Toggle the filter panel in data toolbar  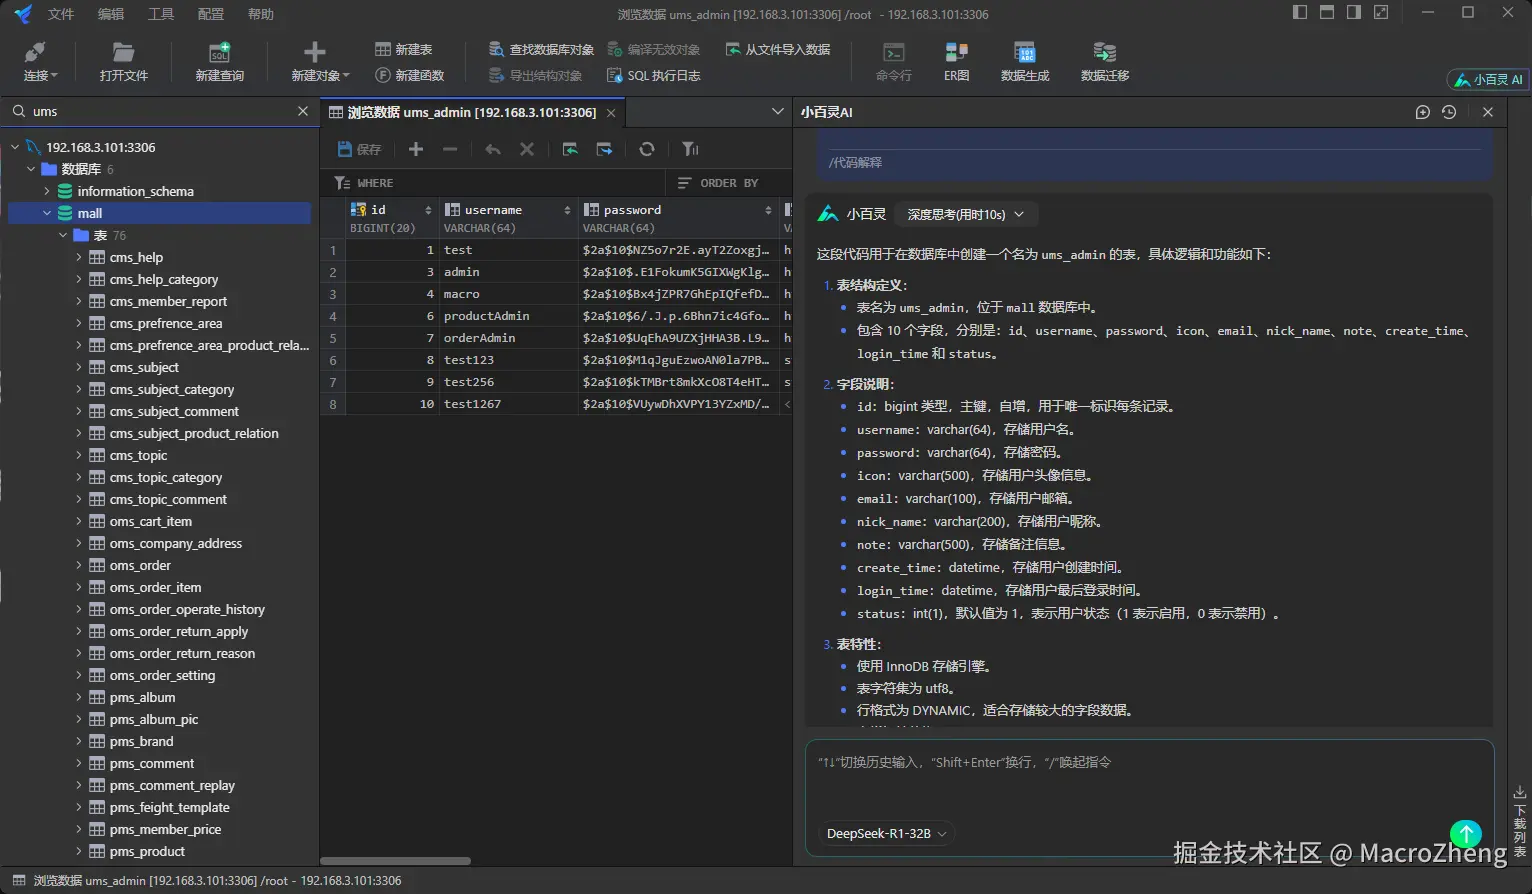click(690, 149)
